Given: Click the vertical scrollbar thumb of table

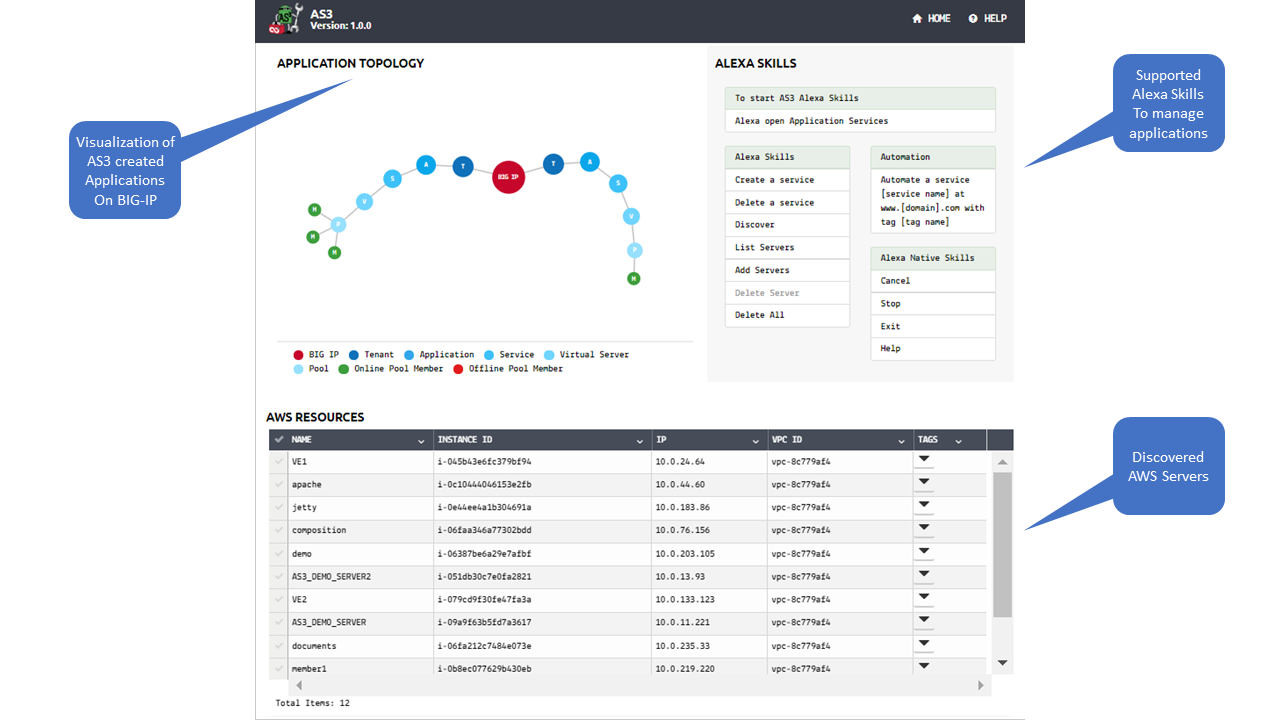Looking at the screenshot, I should [1003, 545].
